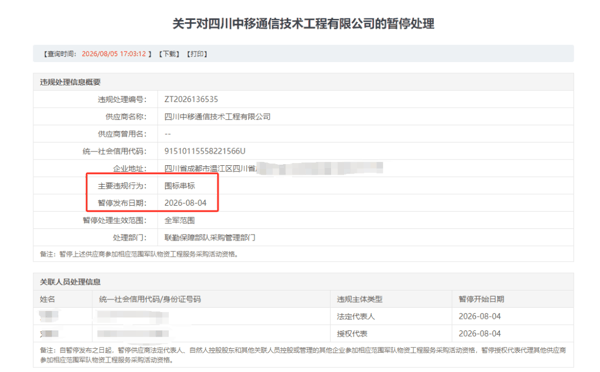Select violation number ZT2026136535
The width and height of the screenshot is (600, 372).
191,100
